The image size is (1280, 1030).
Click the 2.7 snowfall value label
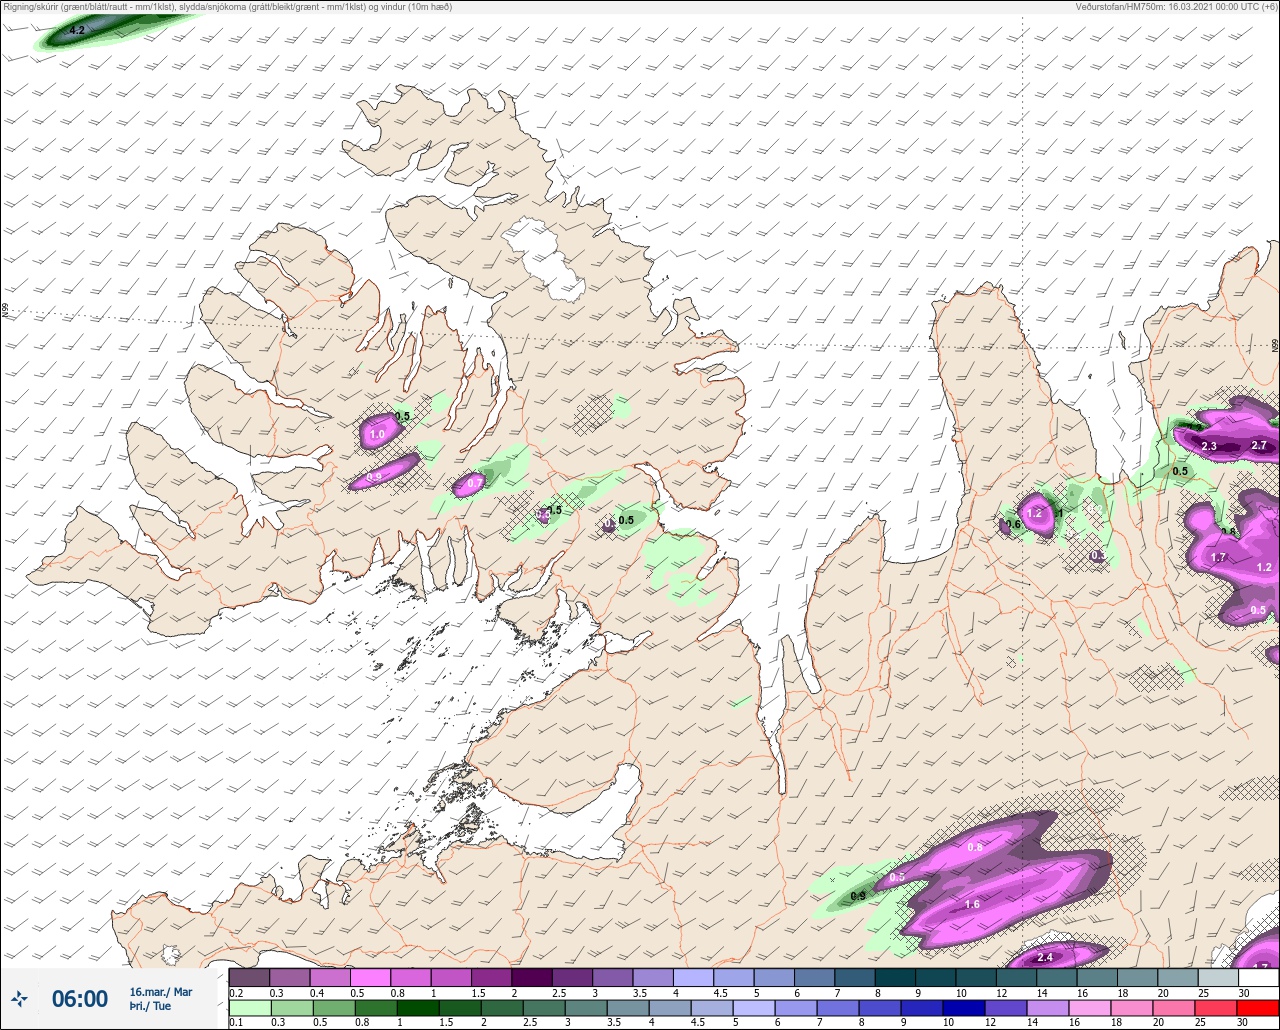pyautogui.click(x=1259, y=445)
